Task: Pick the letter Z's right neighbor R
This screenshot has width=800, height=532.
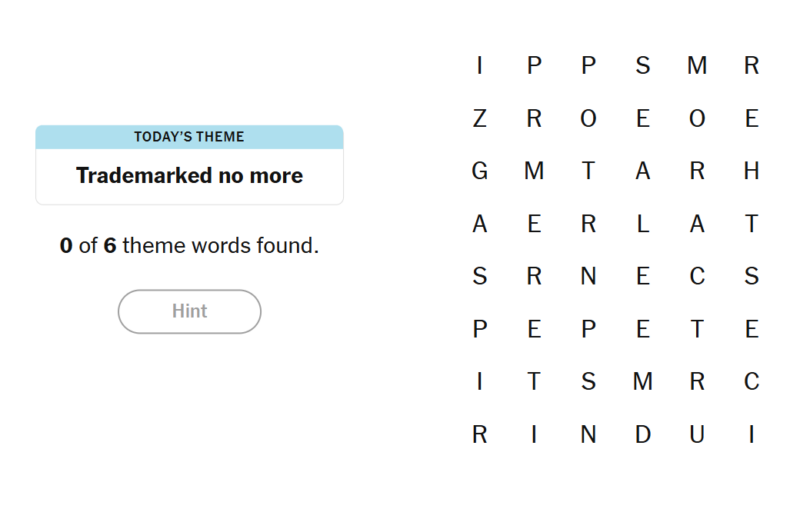Action: 534,119
